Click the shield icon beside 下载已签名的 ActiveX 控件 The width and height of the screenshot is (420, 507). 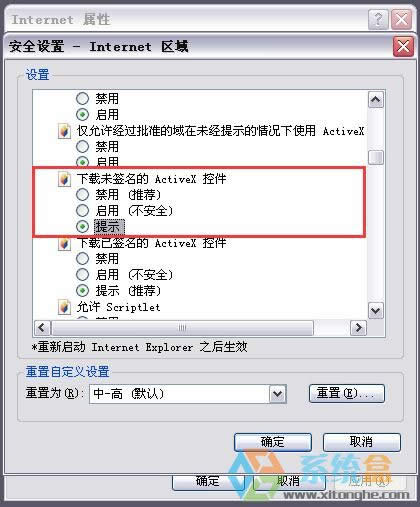point(64,243)
